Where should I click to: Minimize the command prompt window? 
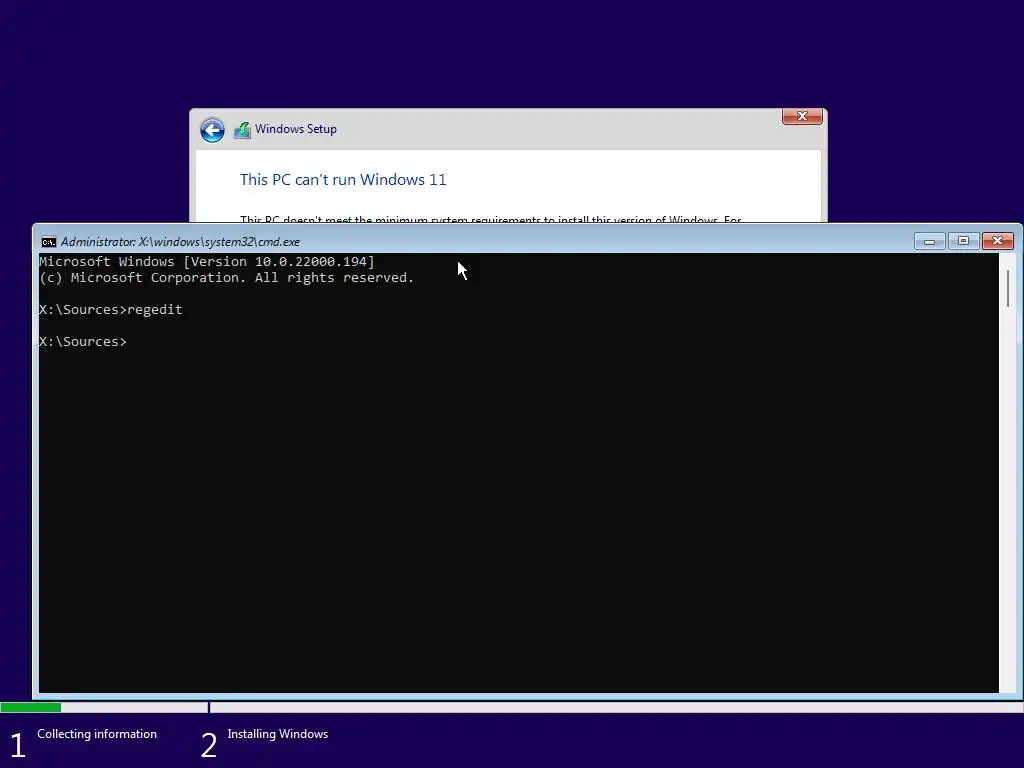coord(929,241)
